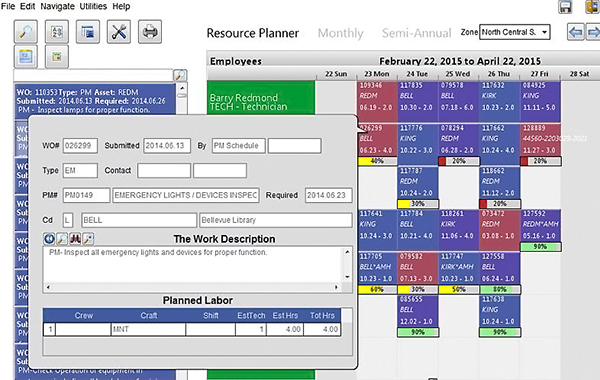Click the save floppy disk icon
The image size is (600, 380).
point(565,7)
